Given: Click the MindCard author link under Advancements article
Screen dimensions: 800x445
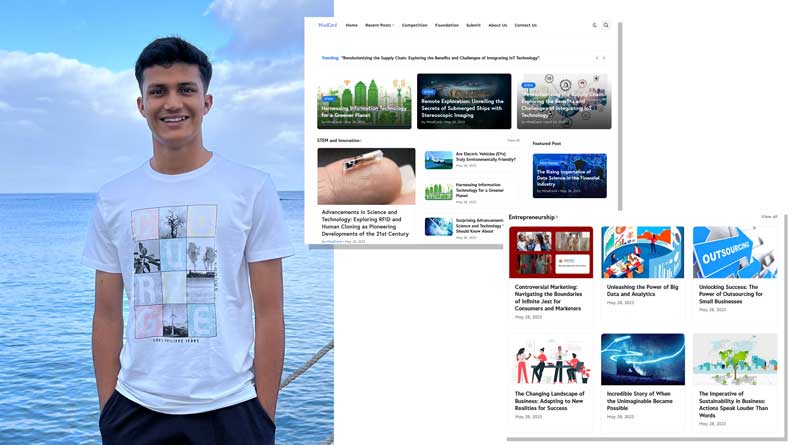Looking at the screenshot, I should tap(335, 241).
